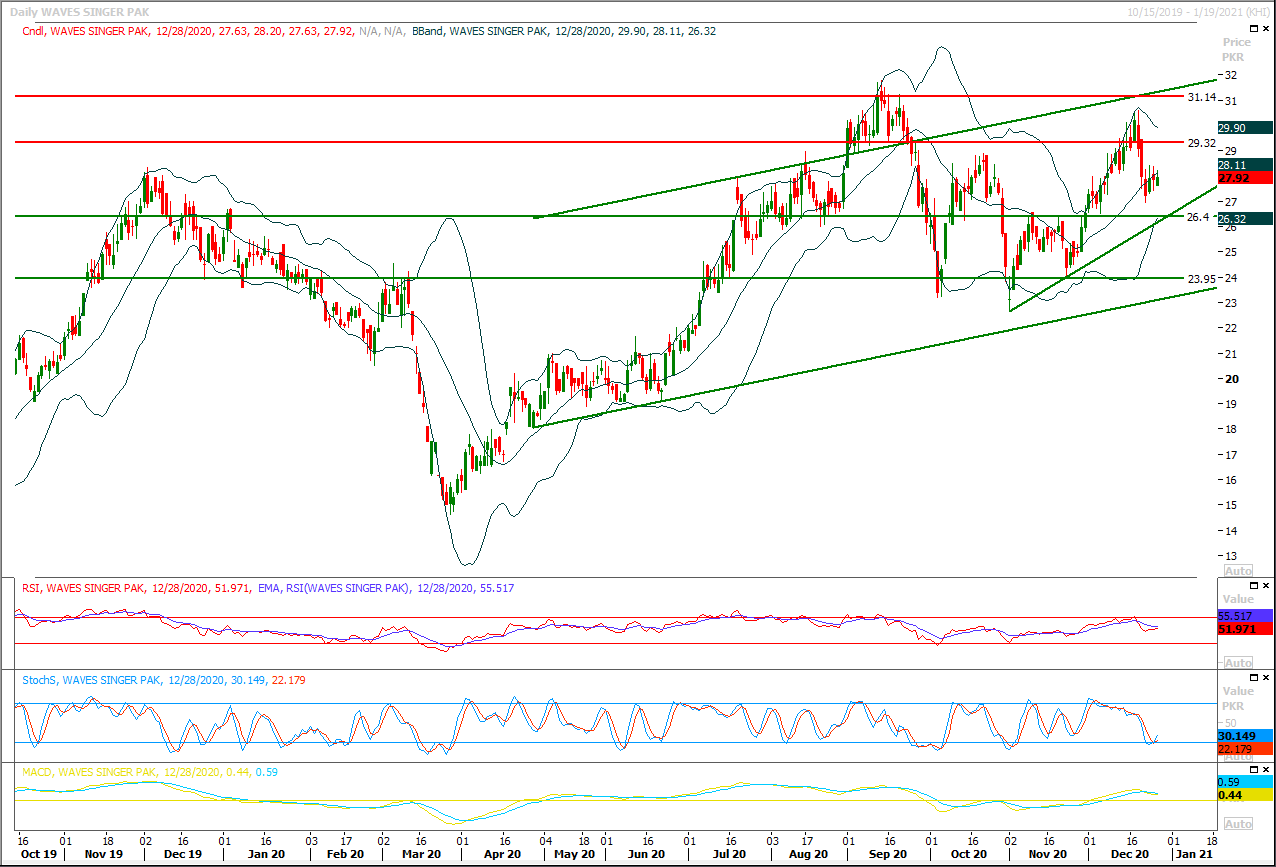Click the Jan 21 month label
This screenshot has width=1276, height=867.
pos(1196,855)
